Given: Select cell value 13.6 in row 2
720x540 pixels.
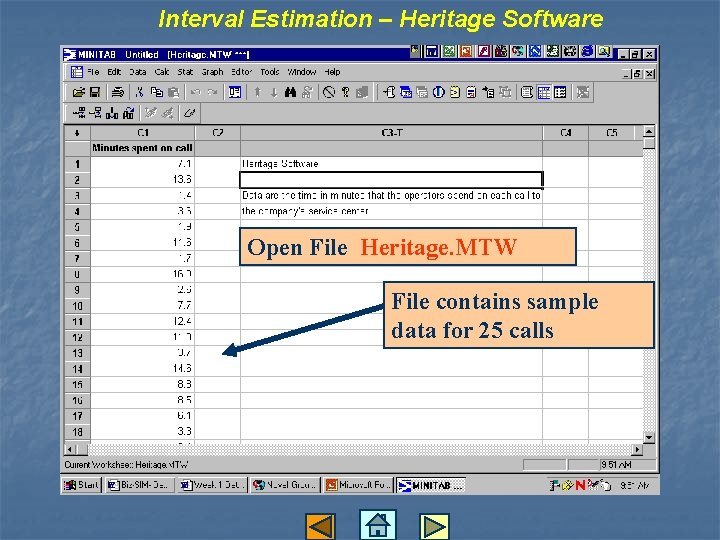Looking at the screenshot, I should point(143,180).
